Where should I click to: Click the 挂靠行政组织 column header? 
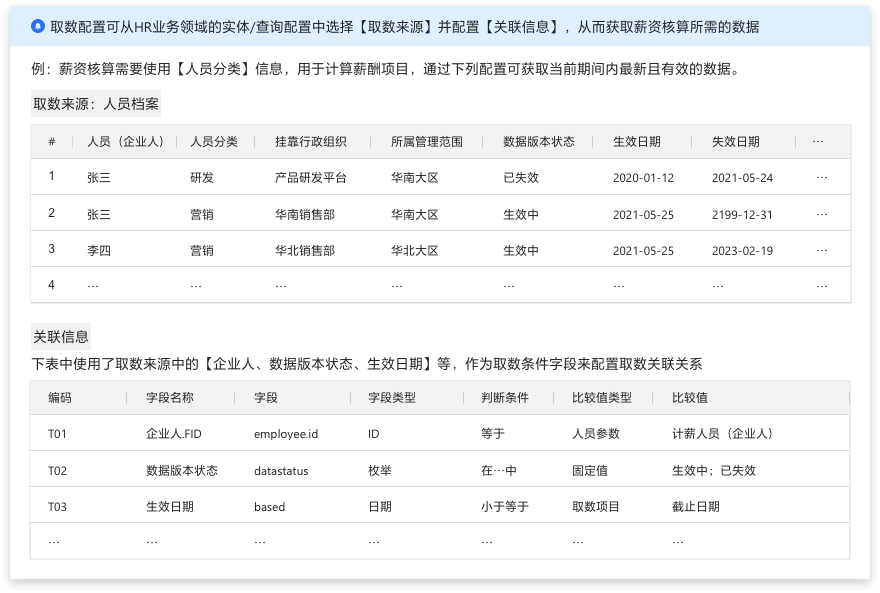(x=311, y=142)
